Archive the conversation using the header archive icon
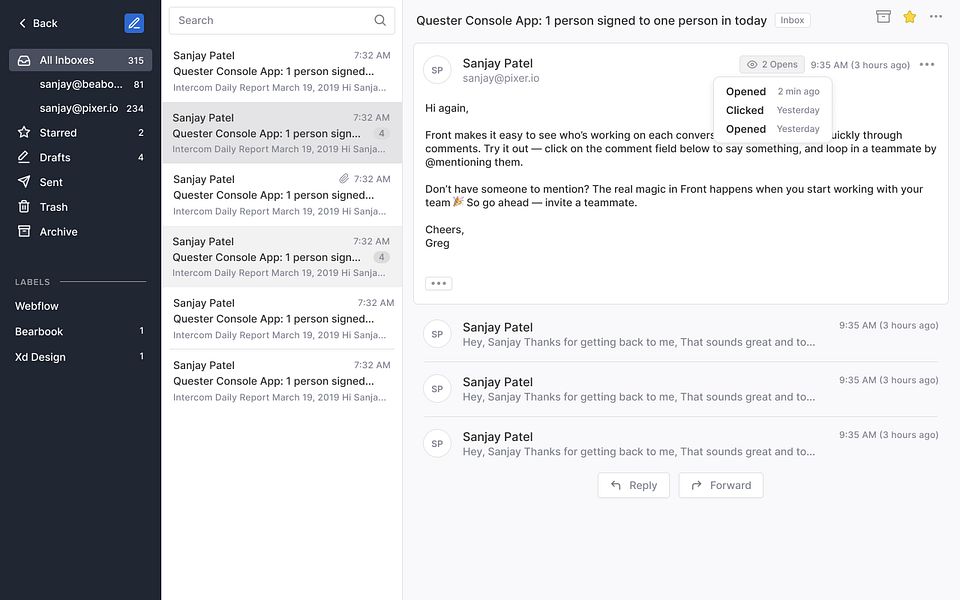960x600 pixels. click(883, 17)
